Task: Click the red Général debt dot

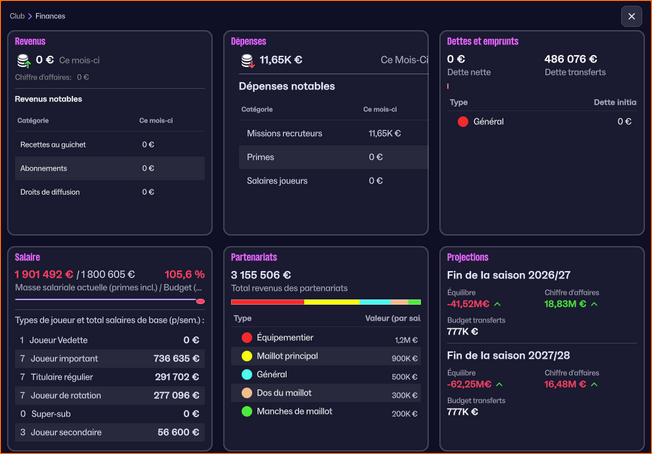Action: (462, 121)
